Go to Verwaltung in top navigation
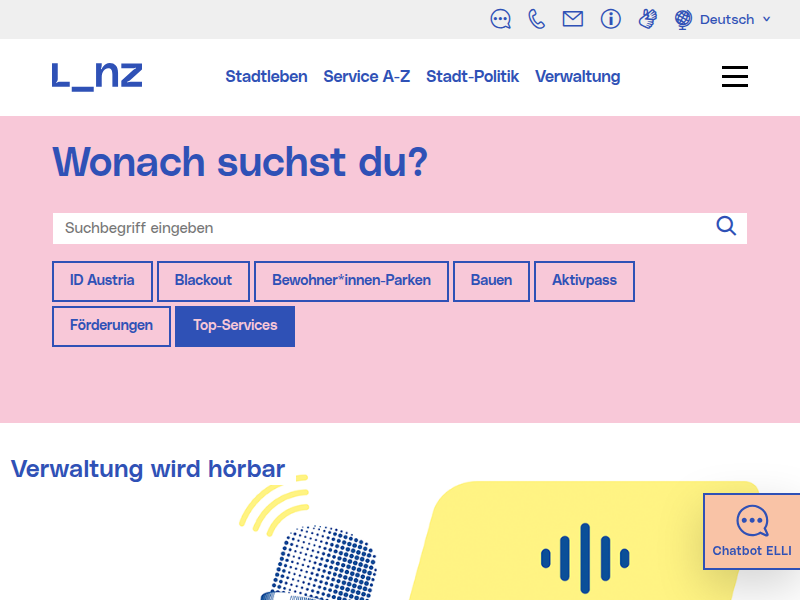Screen dimensions: 800x600 click(x=577, y=77)
